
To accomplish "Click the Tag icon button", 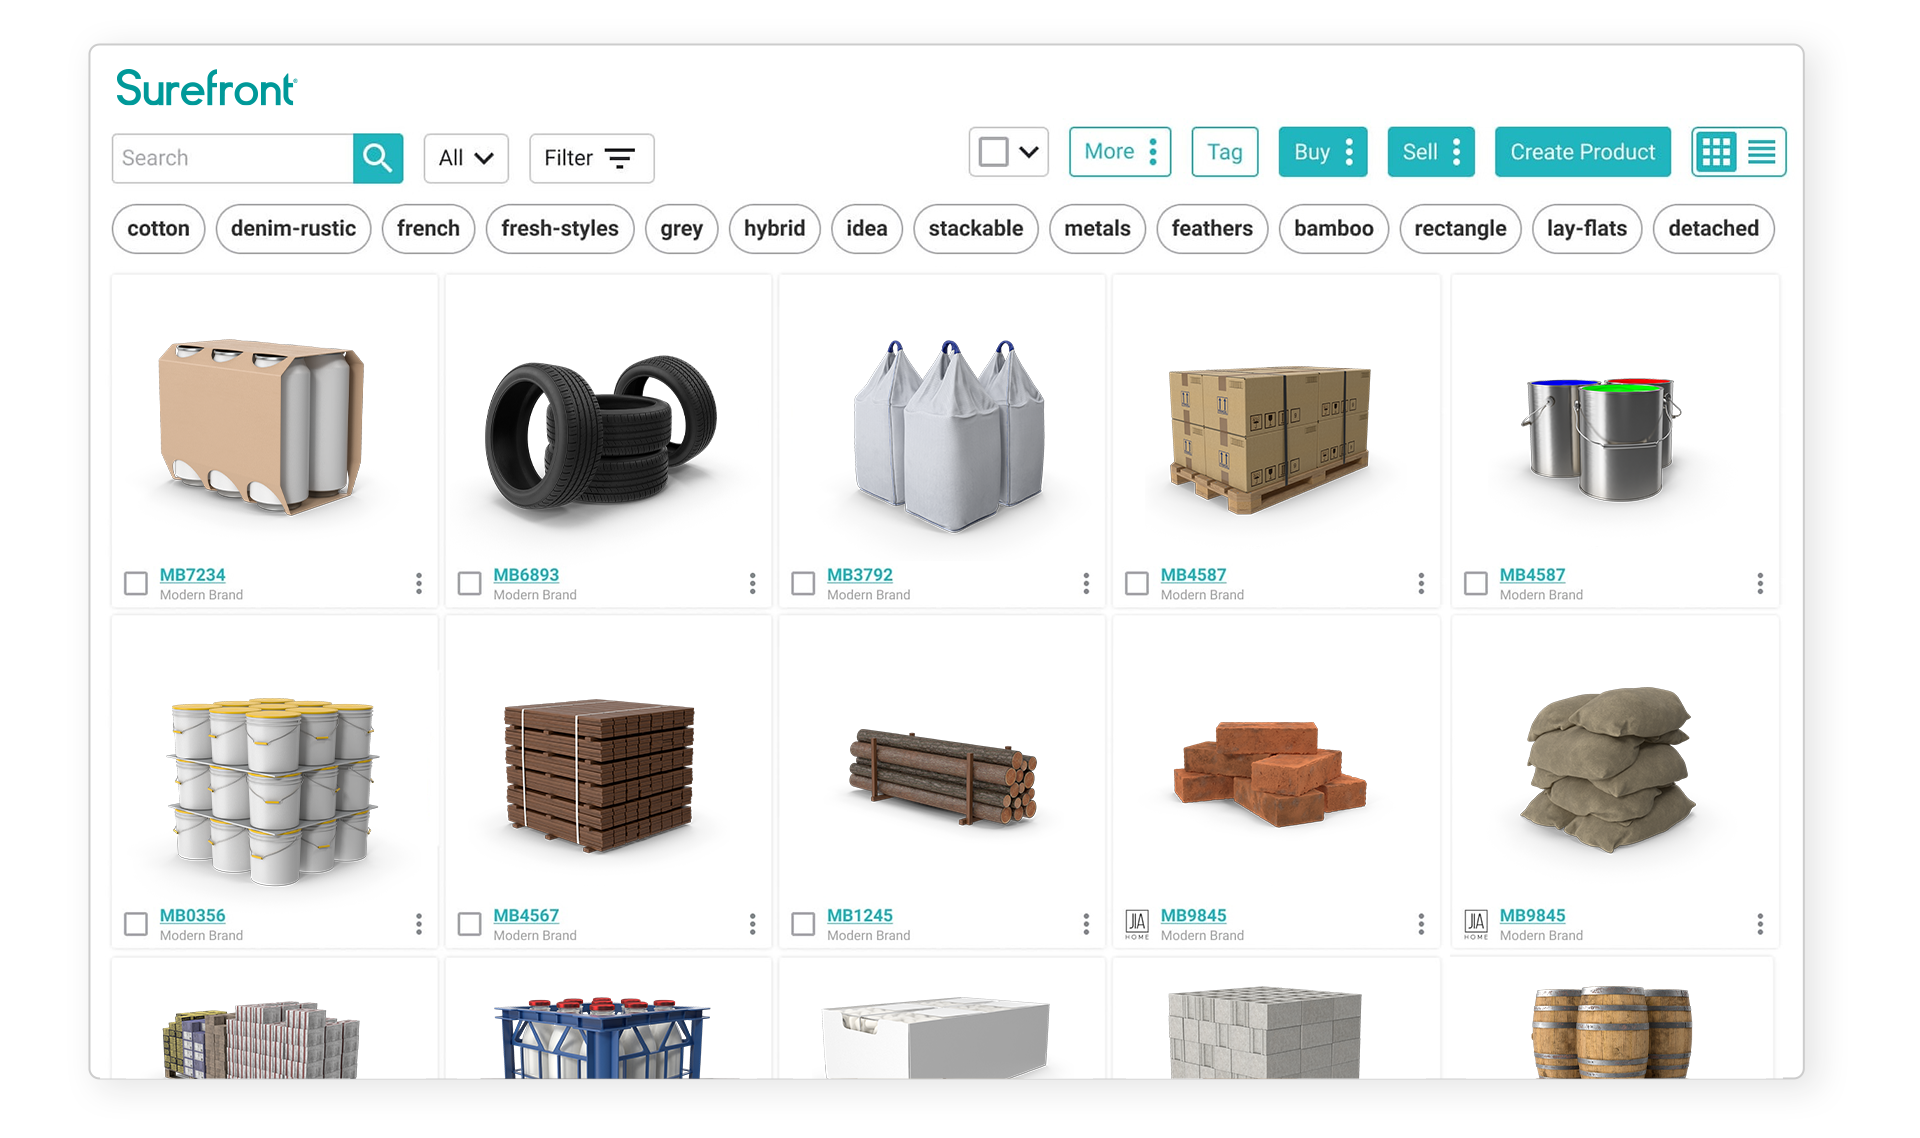I will coord(1225,150).
